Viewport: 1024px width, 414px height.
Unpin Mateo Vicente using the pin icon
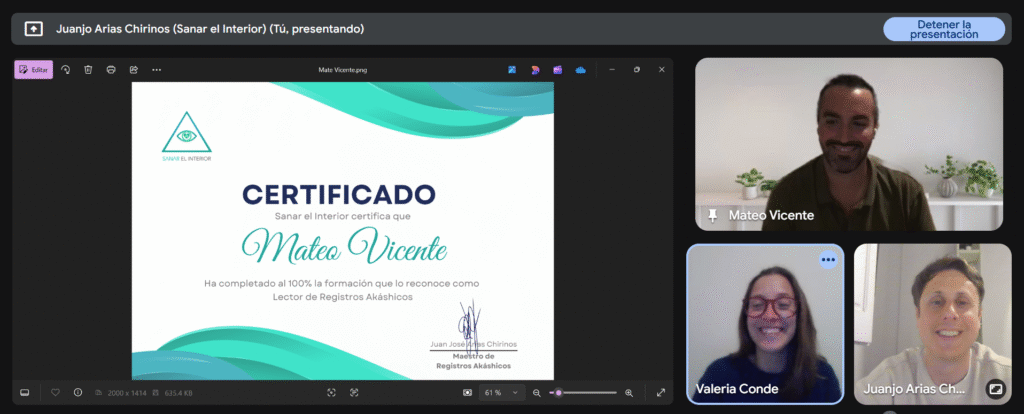click(712, 215)
